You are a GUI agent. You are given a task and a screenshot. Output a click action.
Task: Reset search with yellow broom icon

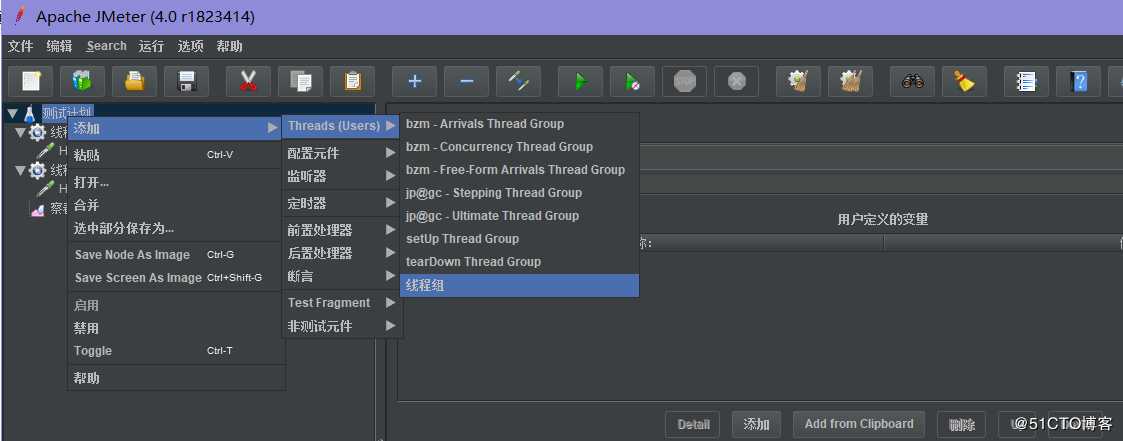coord(964,81)
